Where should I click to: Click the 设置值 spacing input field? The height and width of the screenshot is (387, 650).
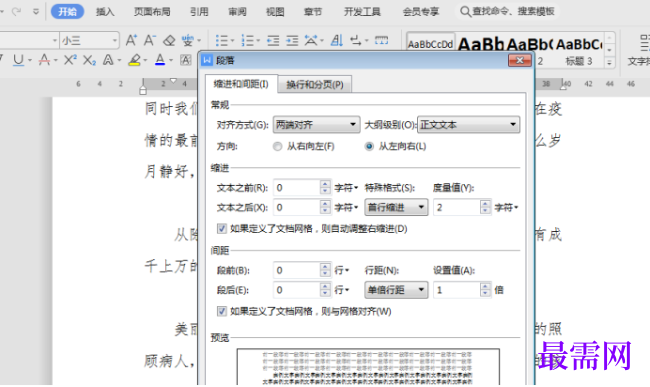456,290
